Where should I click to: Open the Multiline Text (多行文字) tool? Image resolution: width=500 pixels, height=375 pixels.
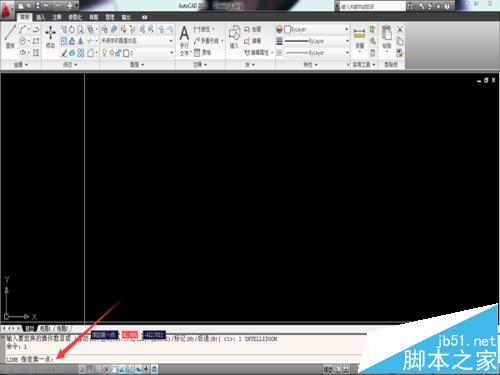(184, 41)
